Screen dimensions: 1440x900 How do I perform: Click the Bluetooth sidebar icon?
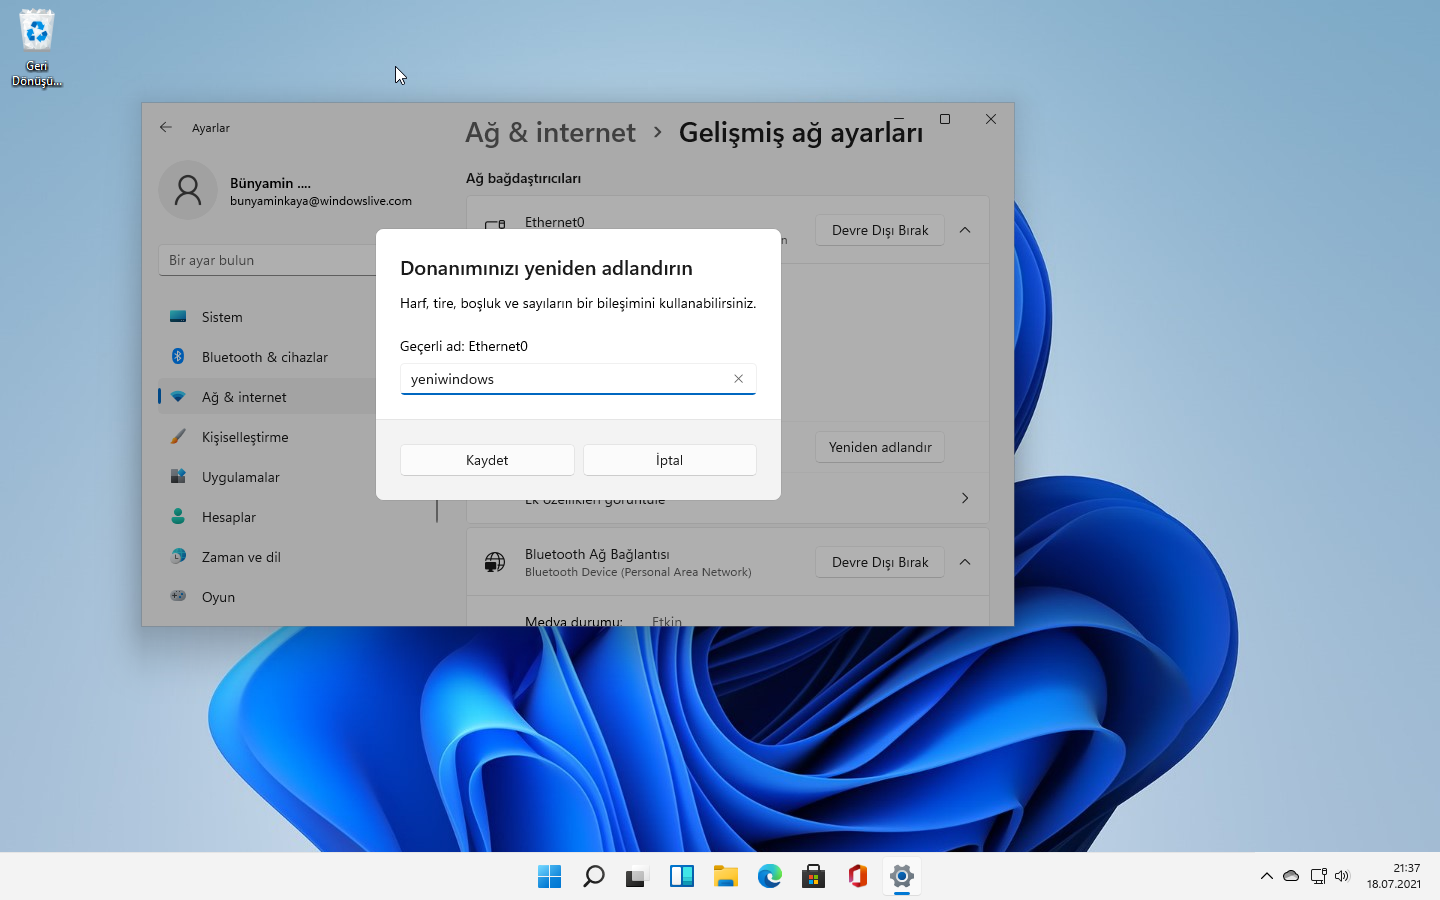click(x=178, y=356)
